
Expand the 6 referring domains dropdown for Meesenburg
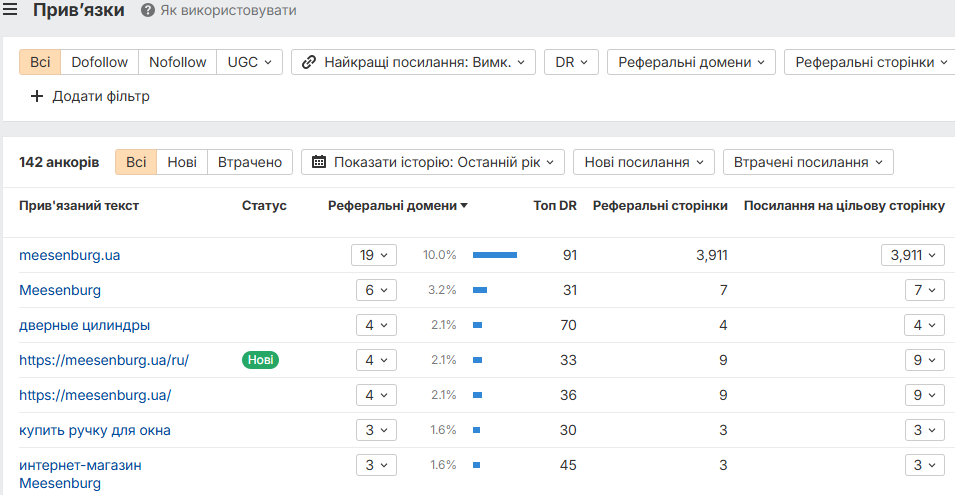tap(376, 290)
